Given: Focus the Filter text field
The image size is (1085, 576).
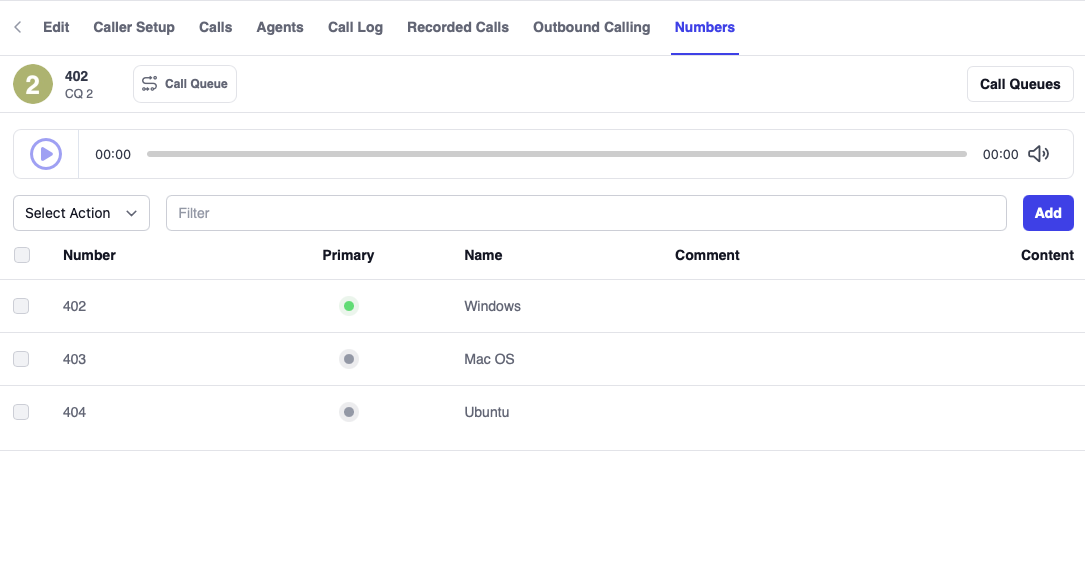Looking at the screenshot, I should [586, 213].
